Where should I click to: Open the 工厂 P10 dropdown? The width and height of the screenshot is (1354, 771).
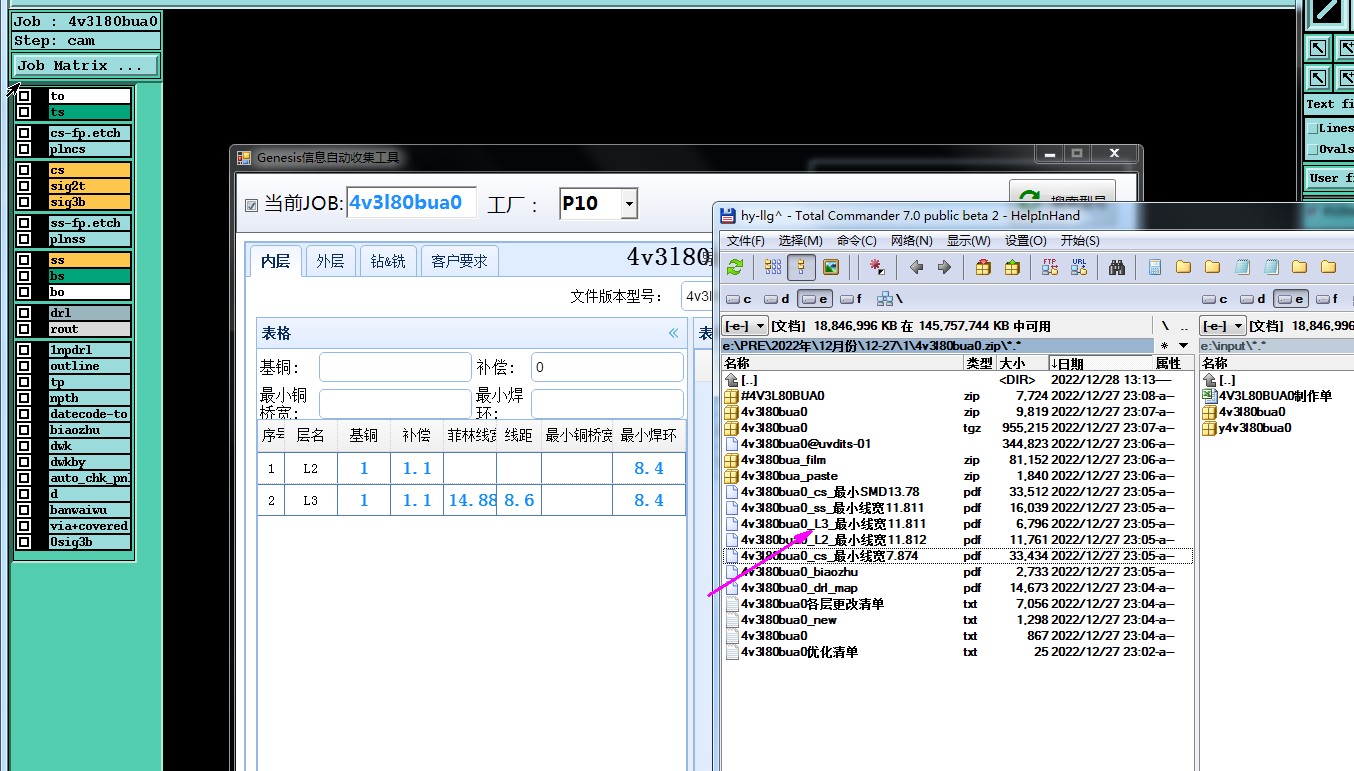pos(628,204)
